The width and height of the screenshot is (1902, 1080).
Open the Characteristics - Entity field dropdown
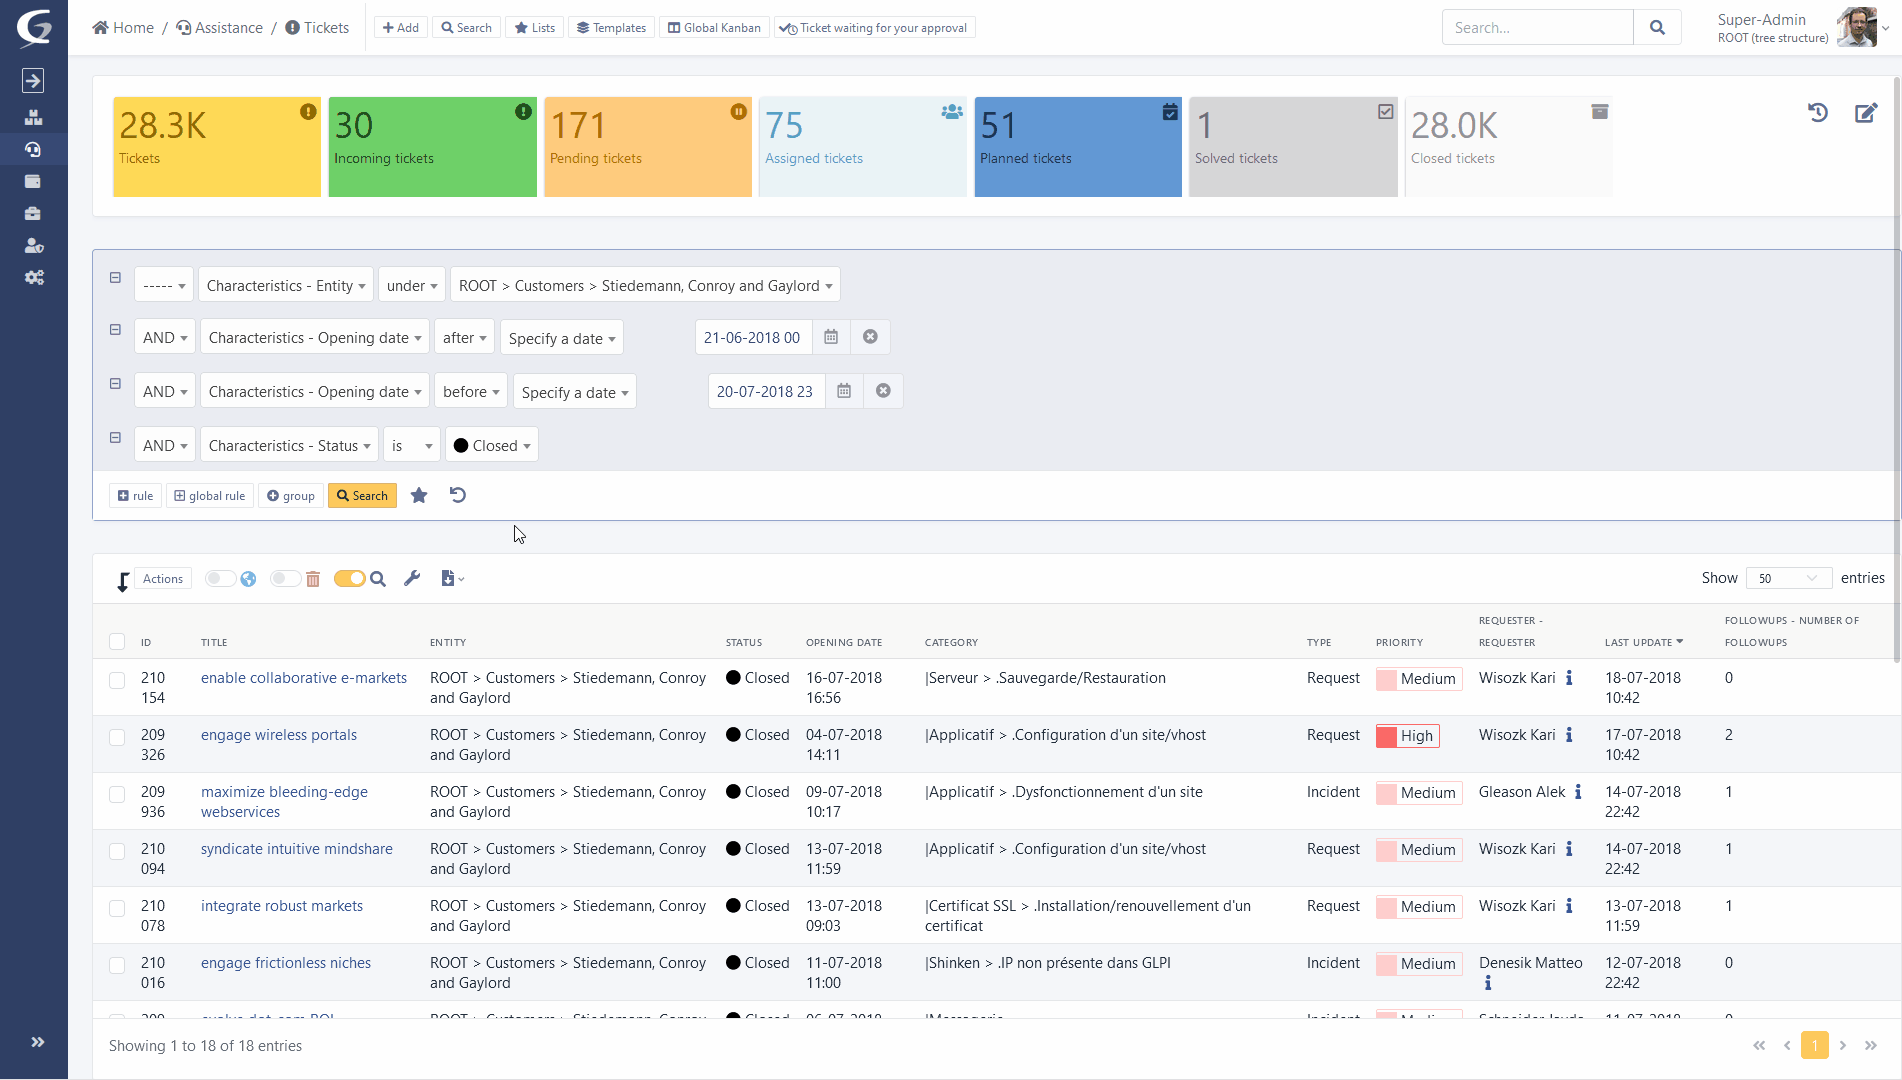pyautogui.click(x=285, y=285)
